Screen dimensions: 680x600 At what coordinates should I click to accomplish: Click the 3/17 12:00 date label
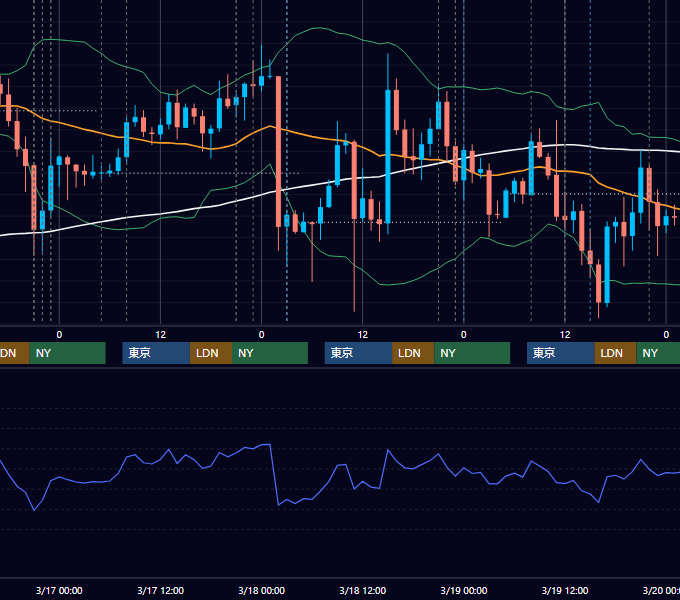pos(160,590)
